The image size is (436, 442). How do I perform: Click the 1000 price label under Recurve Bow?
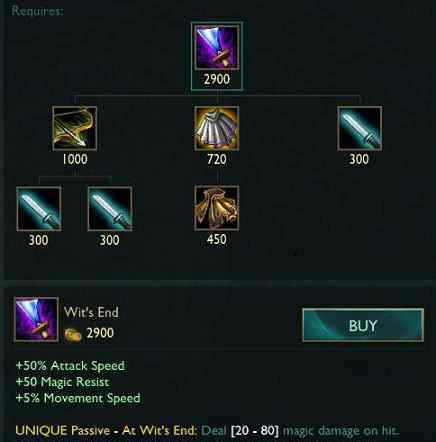click(x=75, y=159)
